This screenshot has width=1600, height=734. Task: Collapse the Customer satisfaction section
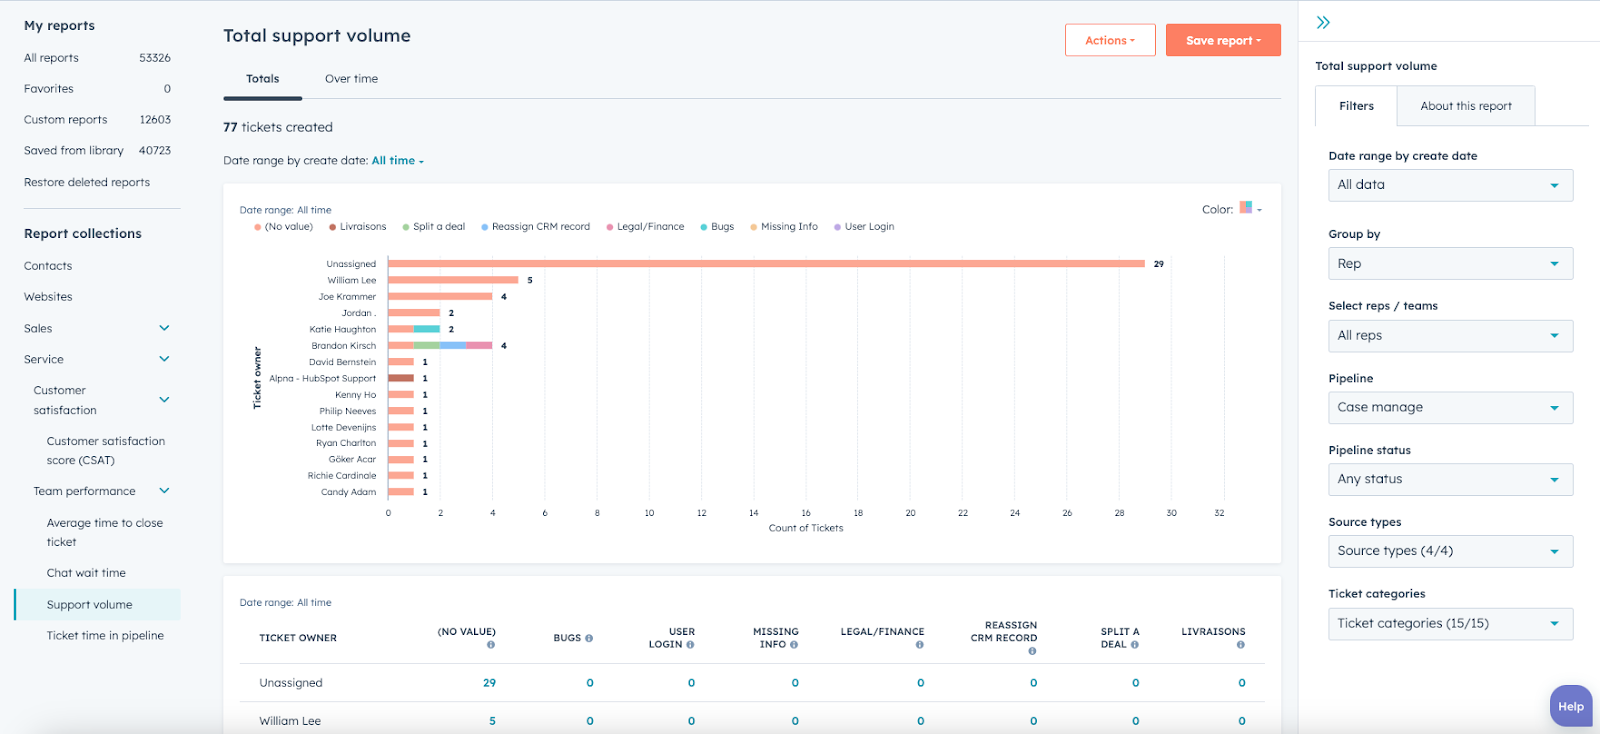point(164,400)
